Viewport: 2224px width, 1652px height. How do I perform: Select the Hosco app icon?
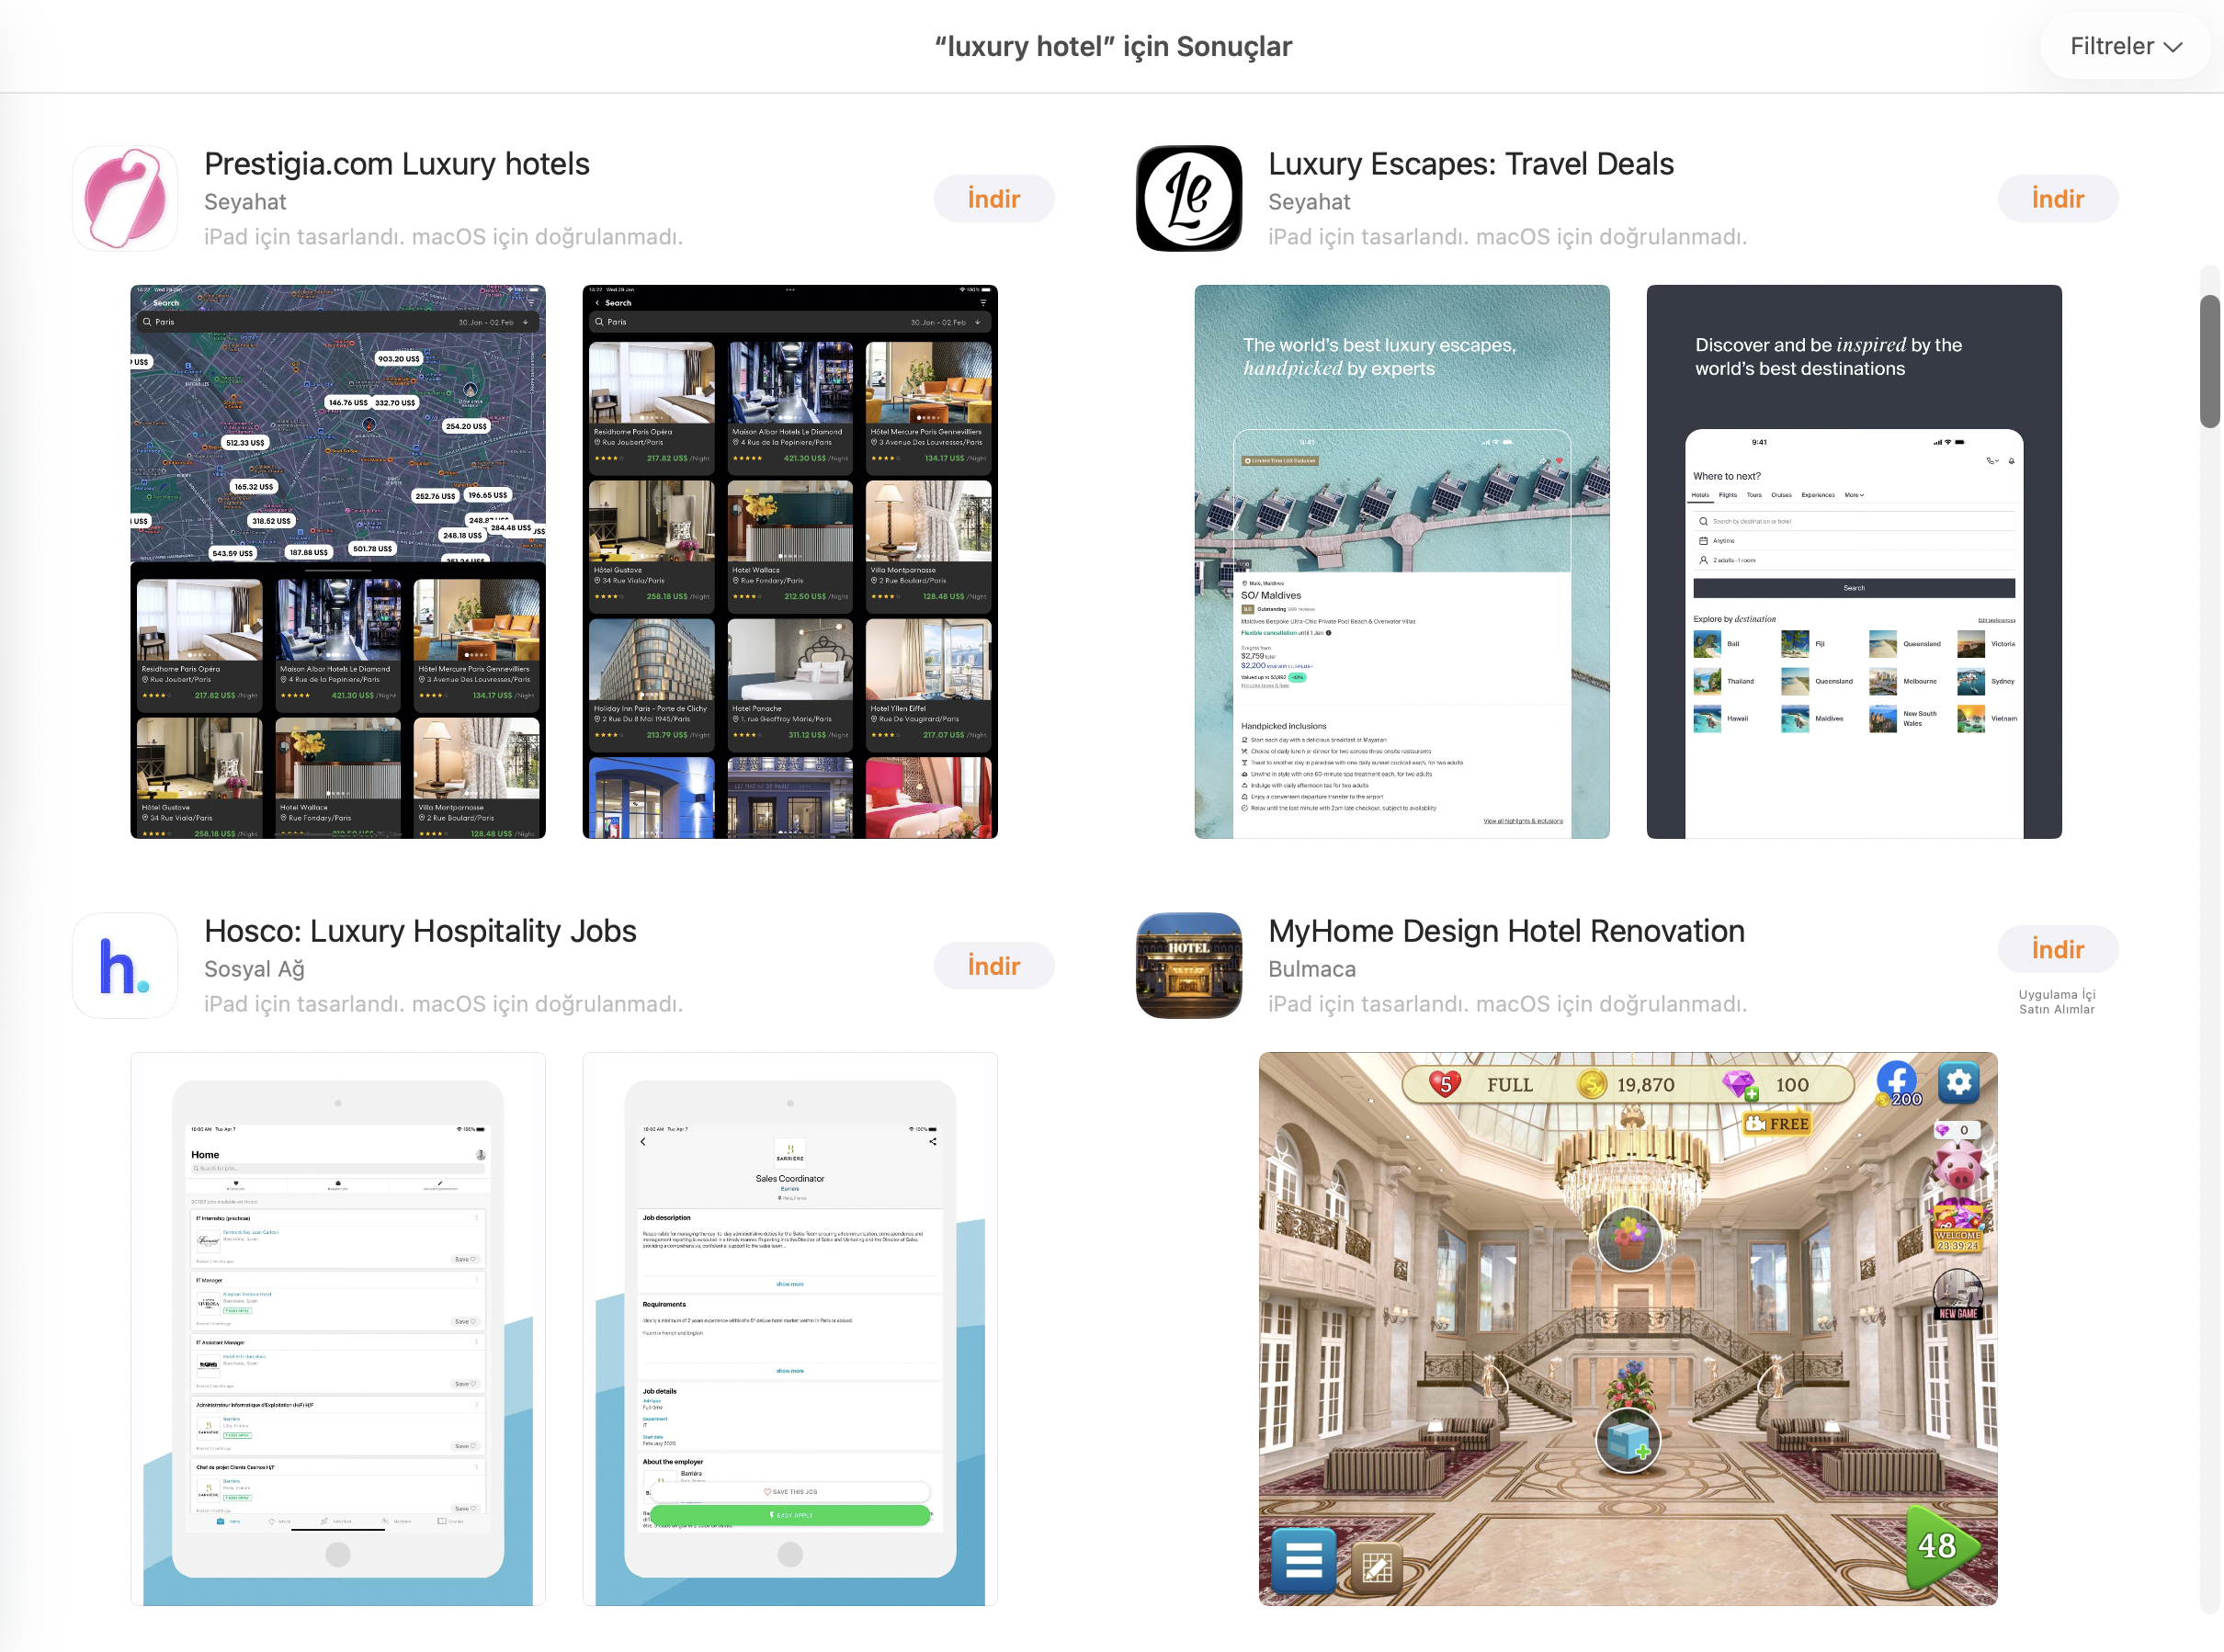(x=124, y=964)
